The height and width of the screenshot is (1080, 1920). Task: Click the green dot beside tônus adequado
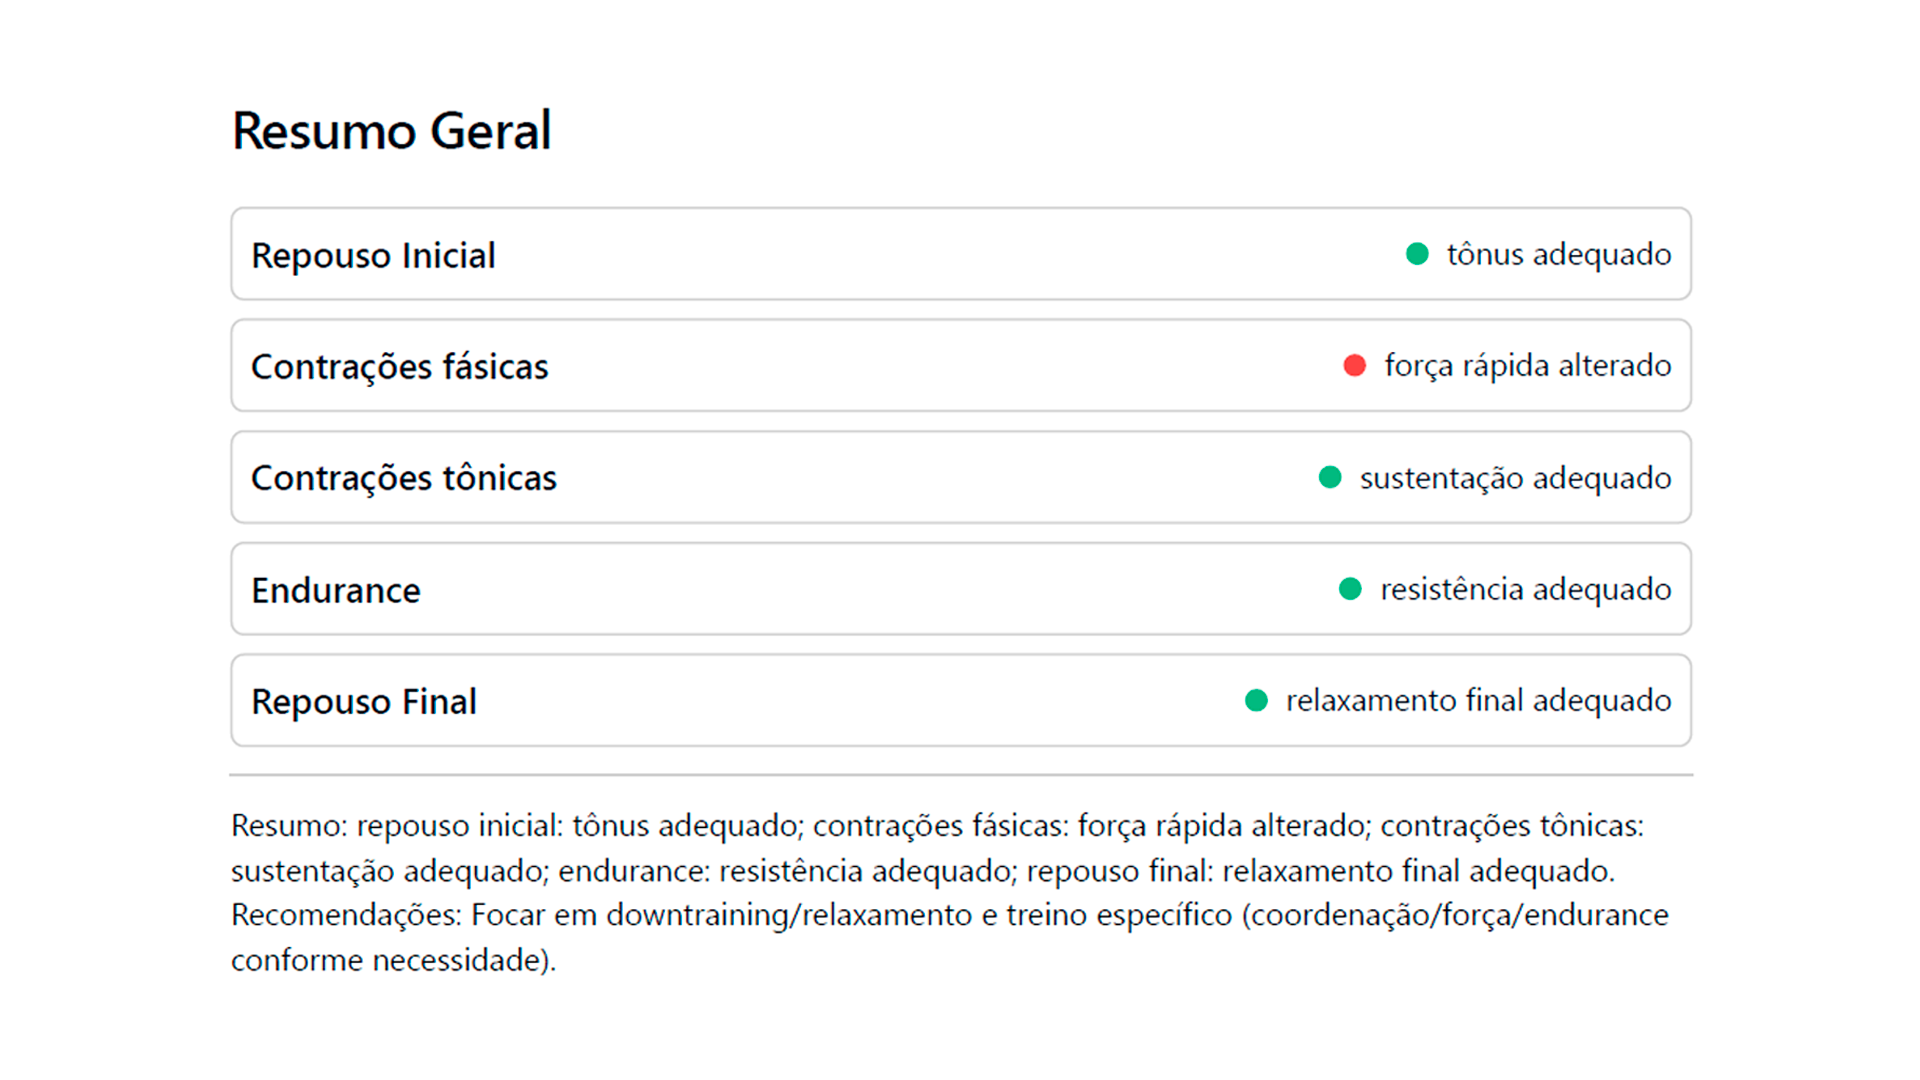pyautogui.click(x=1417, y=254)
